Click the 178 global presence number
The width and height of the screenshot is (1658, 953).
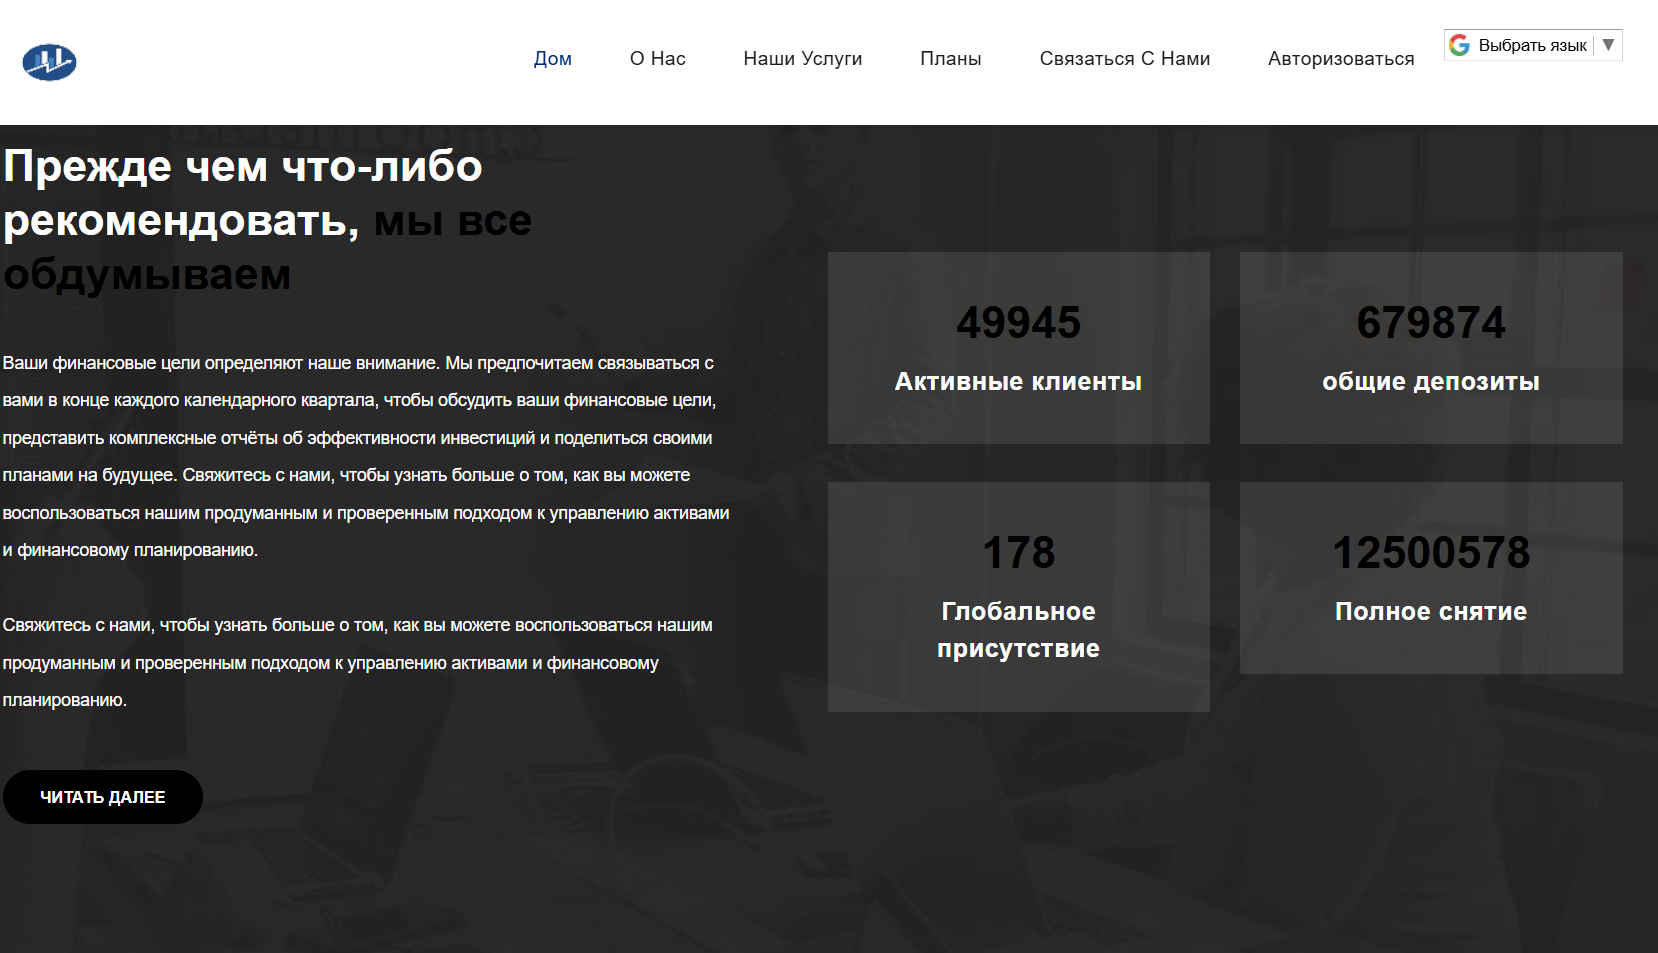point(1018,553)
